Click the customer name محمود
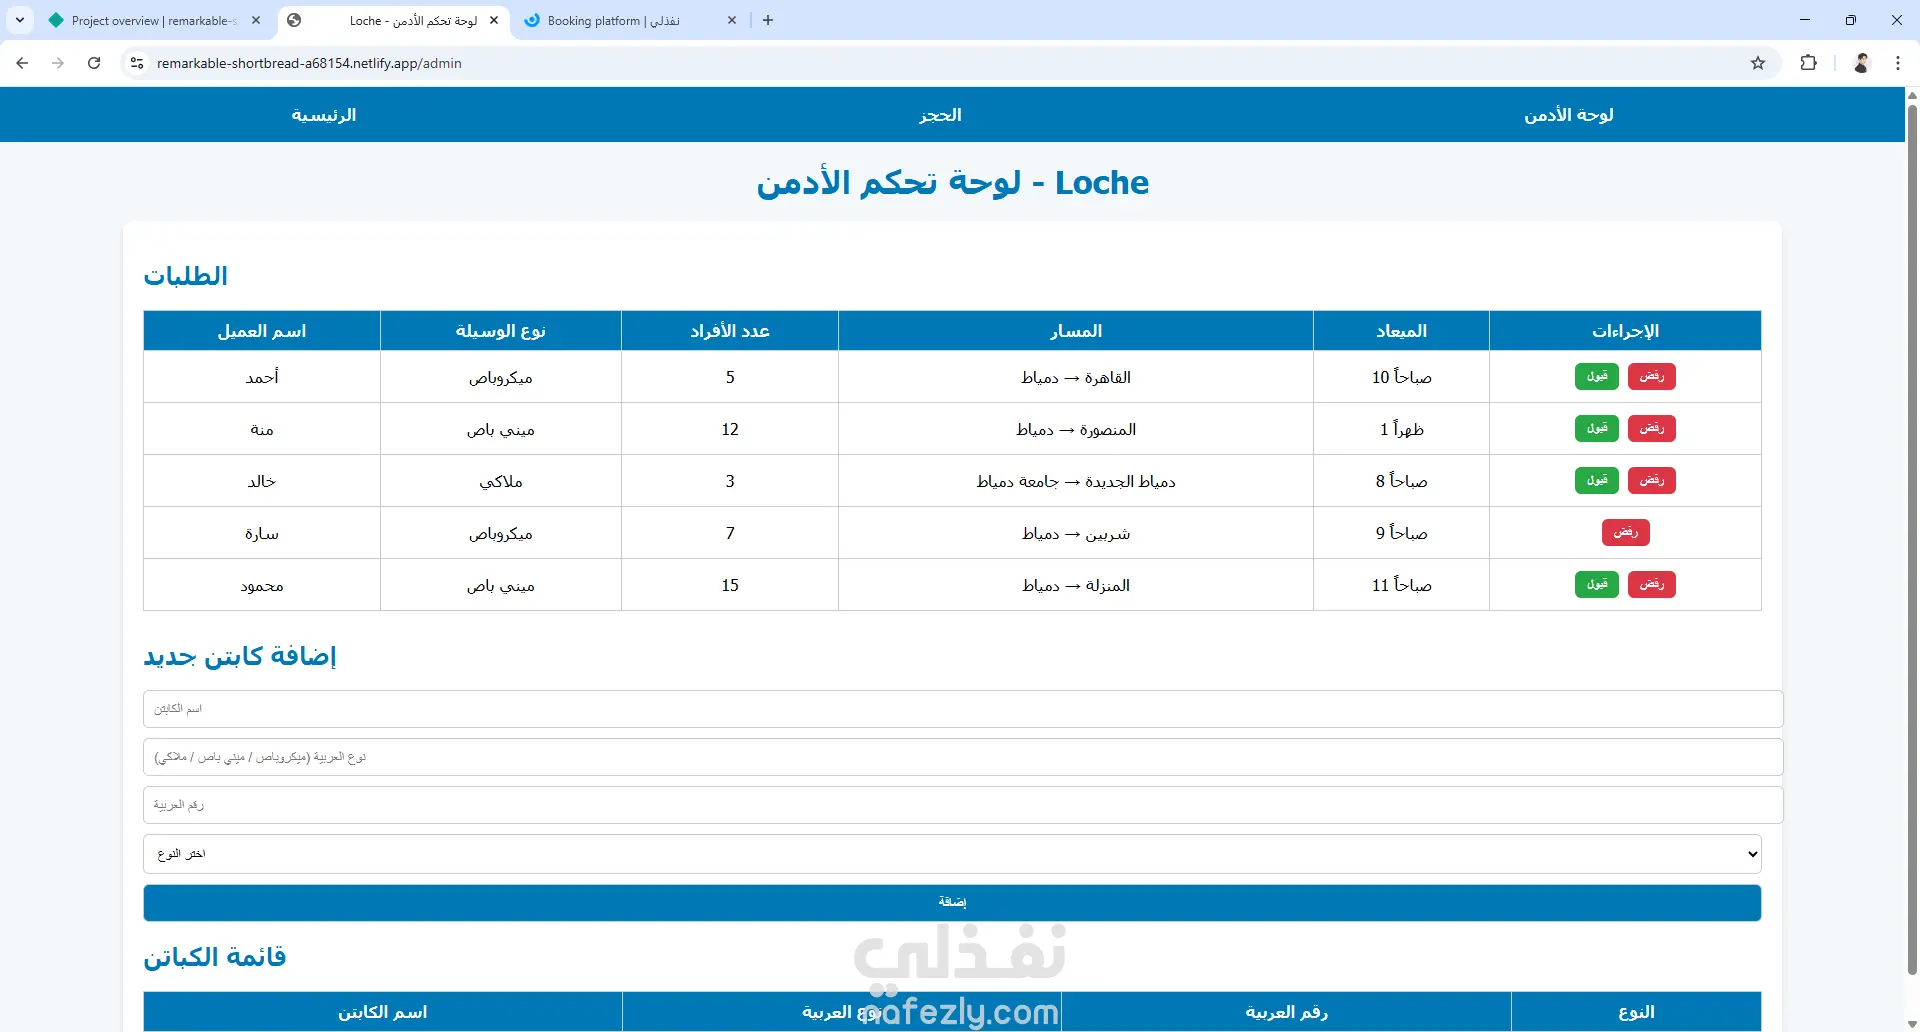This screenshot has width=1920, height=1032. [262, 585]
